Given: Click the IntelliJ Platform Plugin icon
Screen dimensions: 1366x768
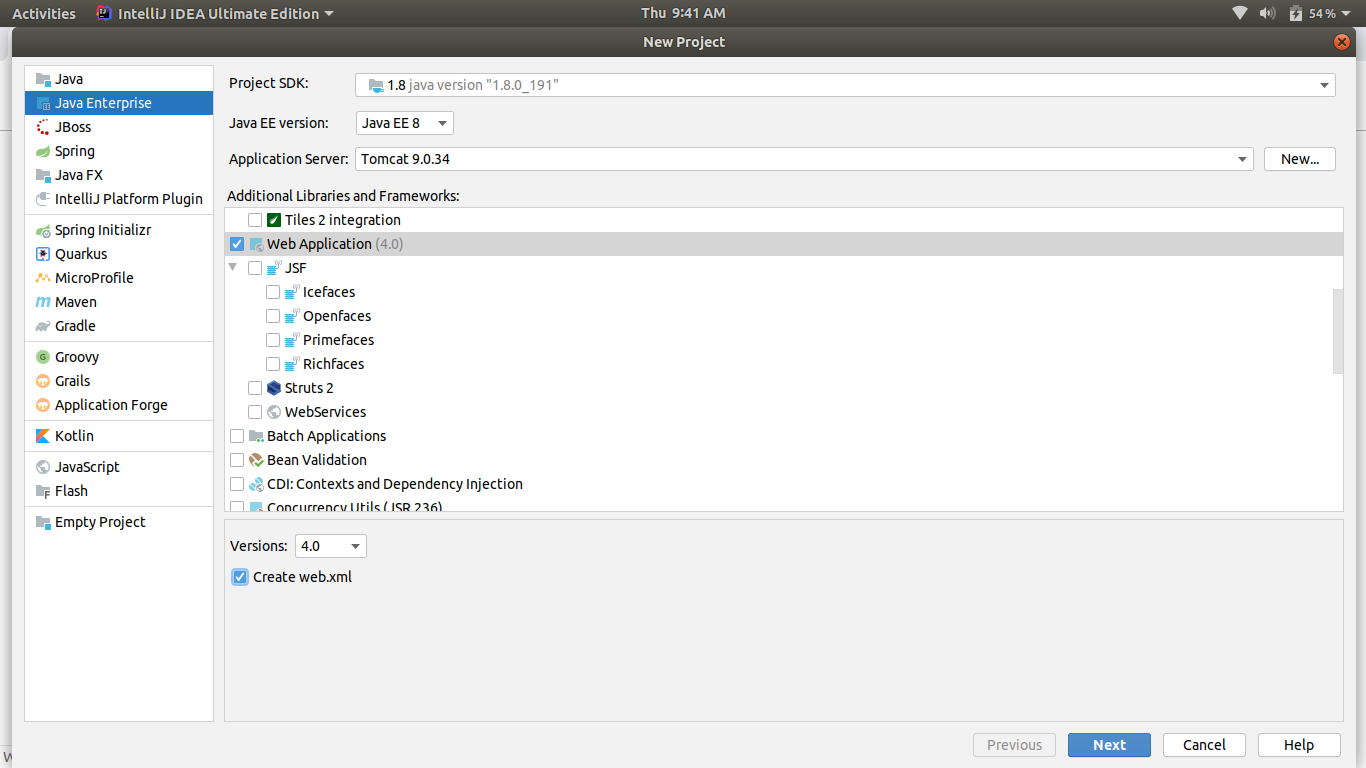Looking at the screenshot, I should [x=43, y=199].
